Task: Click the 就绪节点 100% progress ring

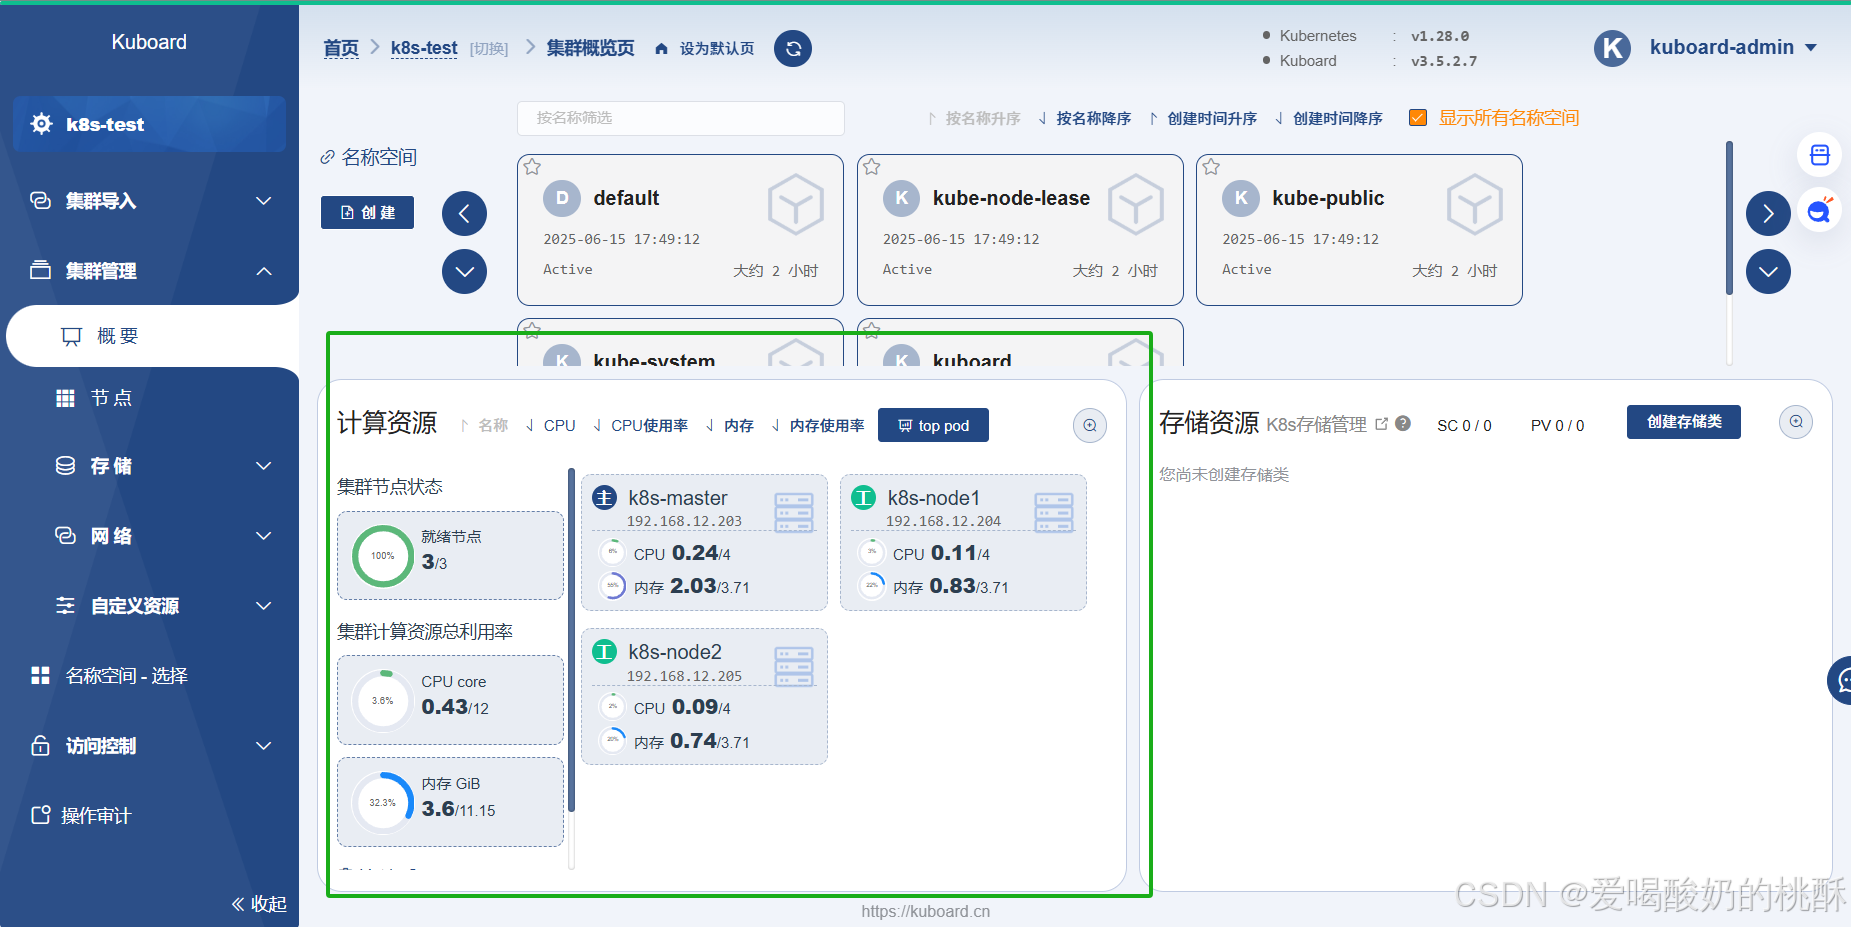Action: pos(383,556)
